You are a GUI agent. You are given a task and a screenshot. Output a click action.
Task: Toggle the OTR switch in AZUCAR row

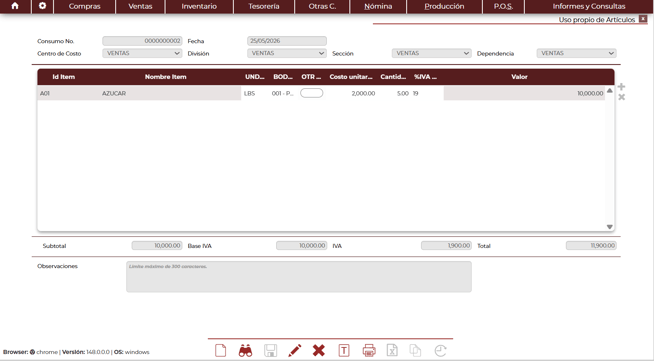pos(312,93)
